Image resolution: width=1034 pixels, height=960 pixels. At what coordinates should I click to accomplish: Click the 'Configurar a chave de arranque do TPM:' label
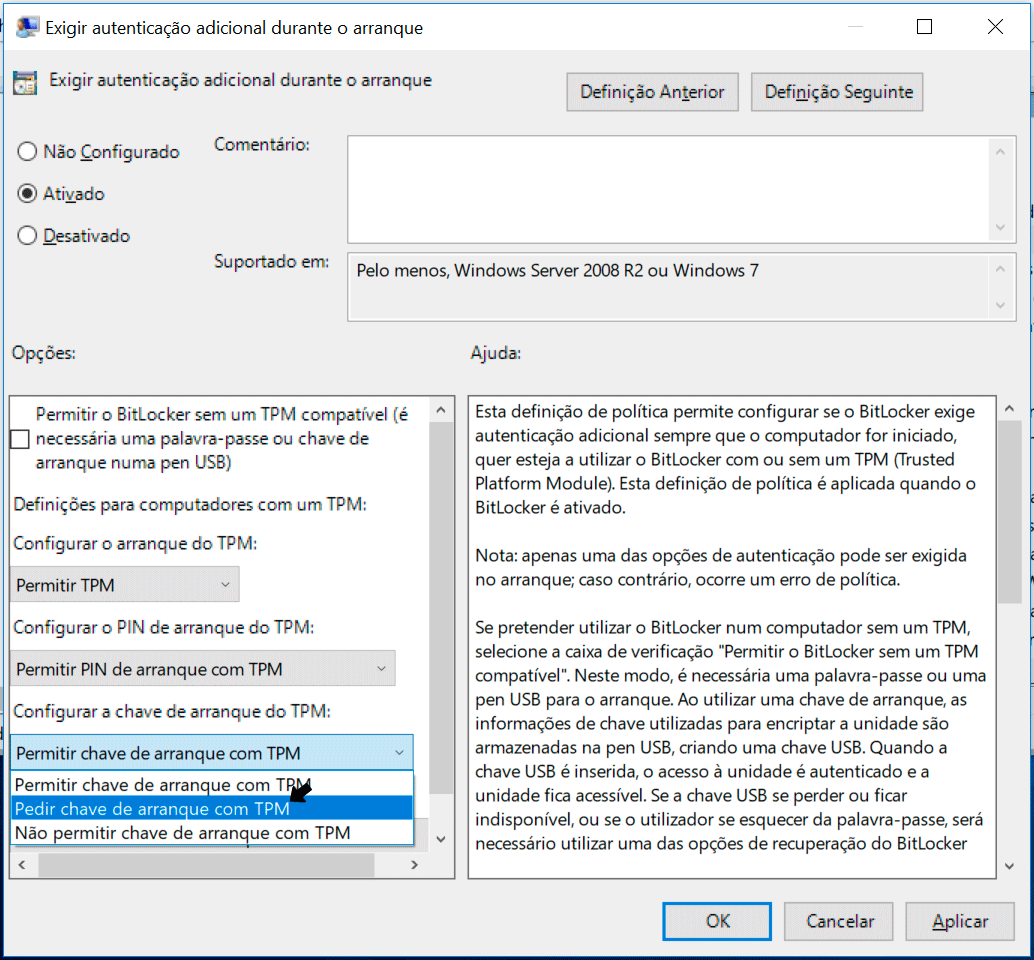pyautogui.click(x=172, y=711)
